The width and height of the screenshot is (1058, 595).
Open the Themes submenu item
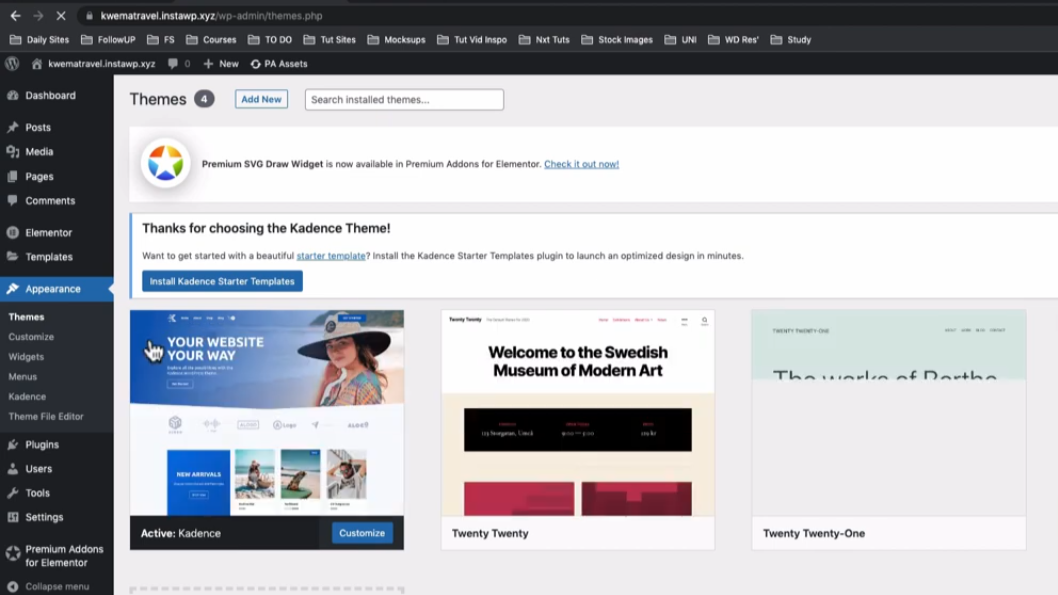click(26, 316)
